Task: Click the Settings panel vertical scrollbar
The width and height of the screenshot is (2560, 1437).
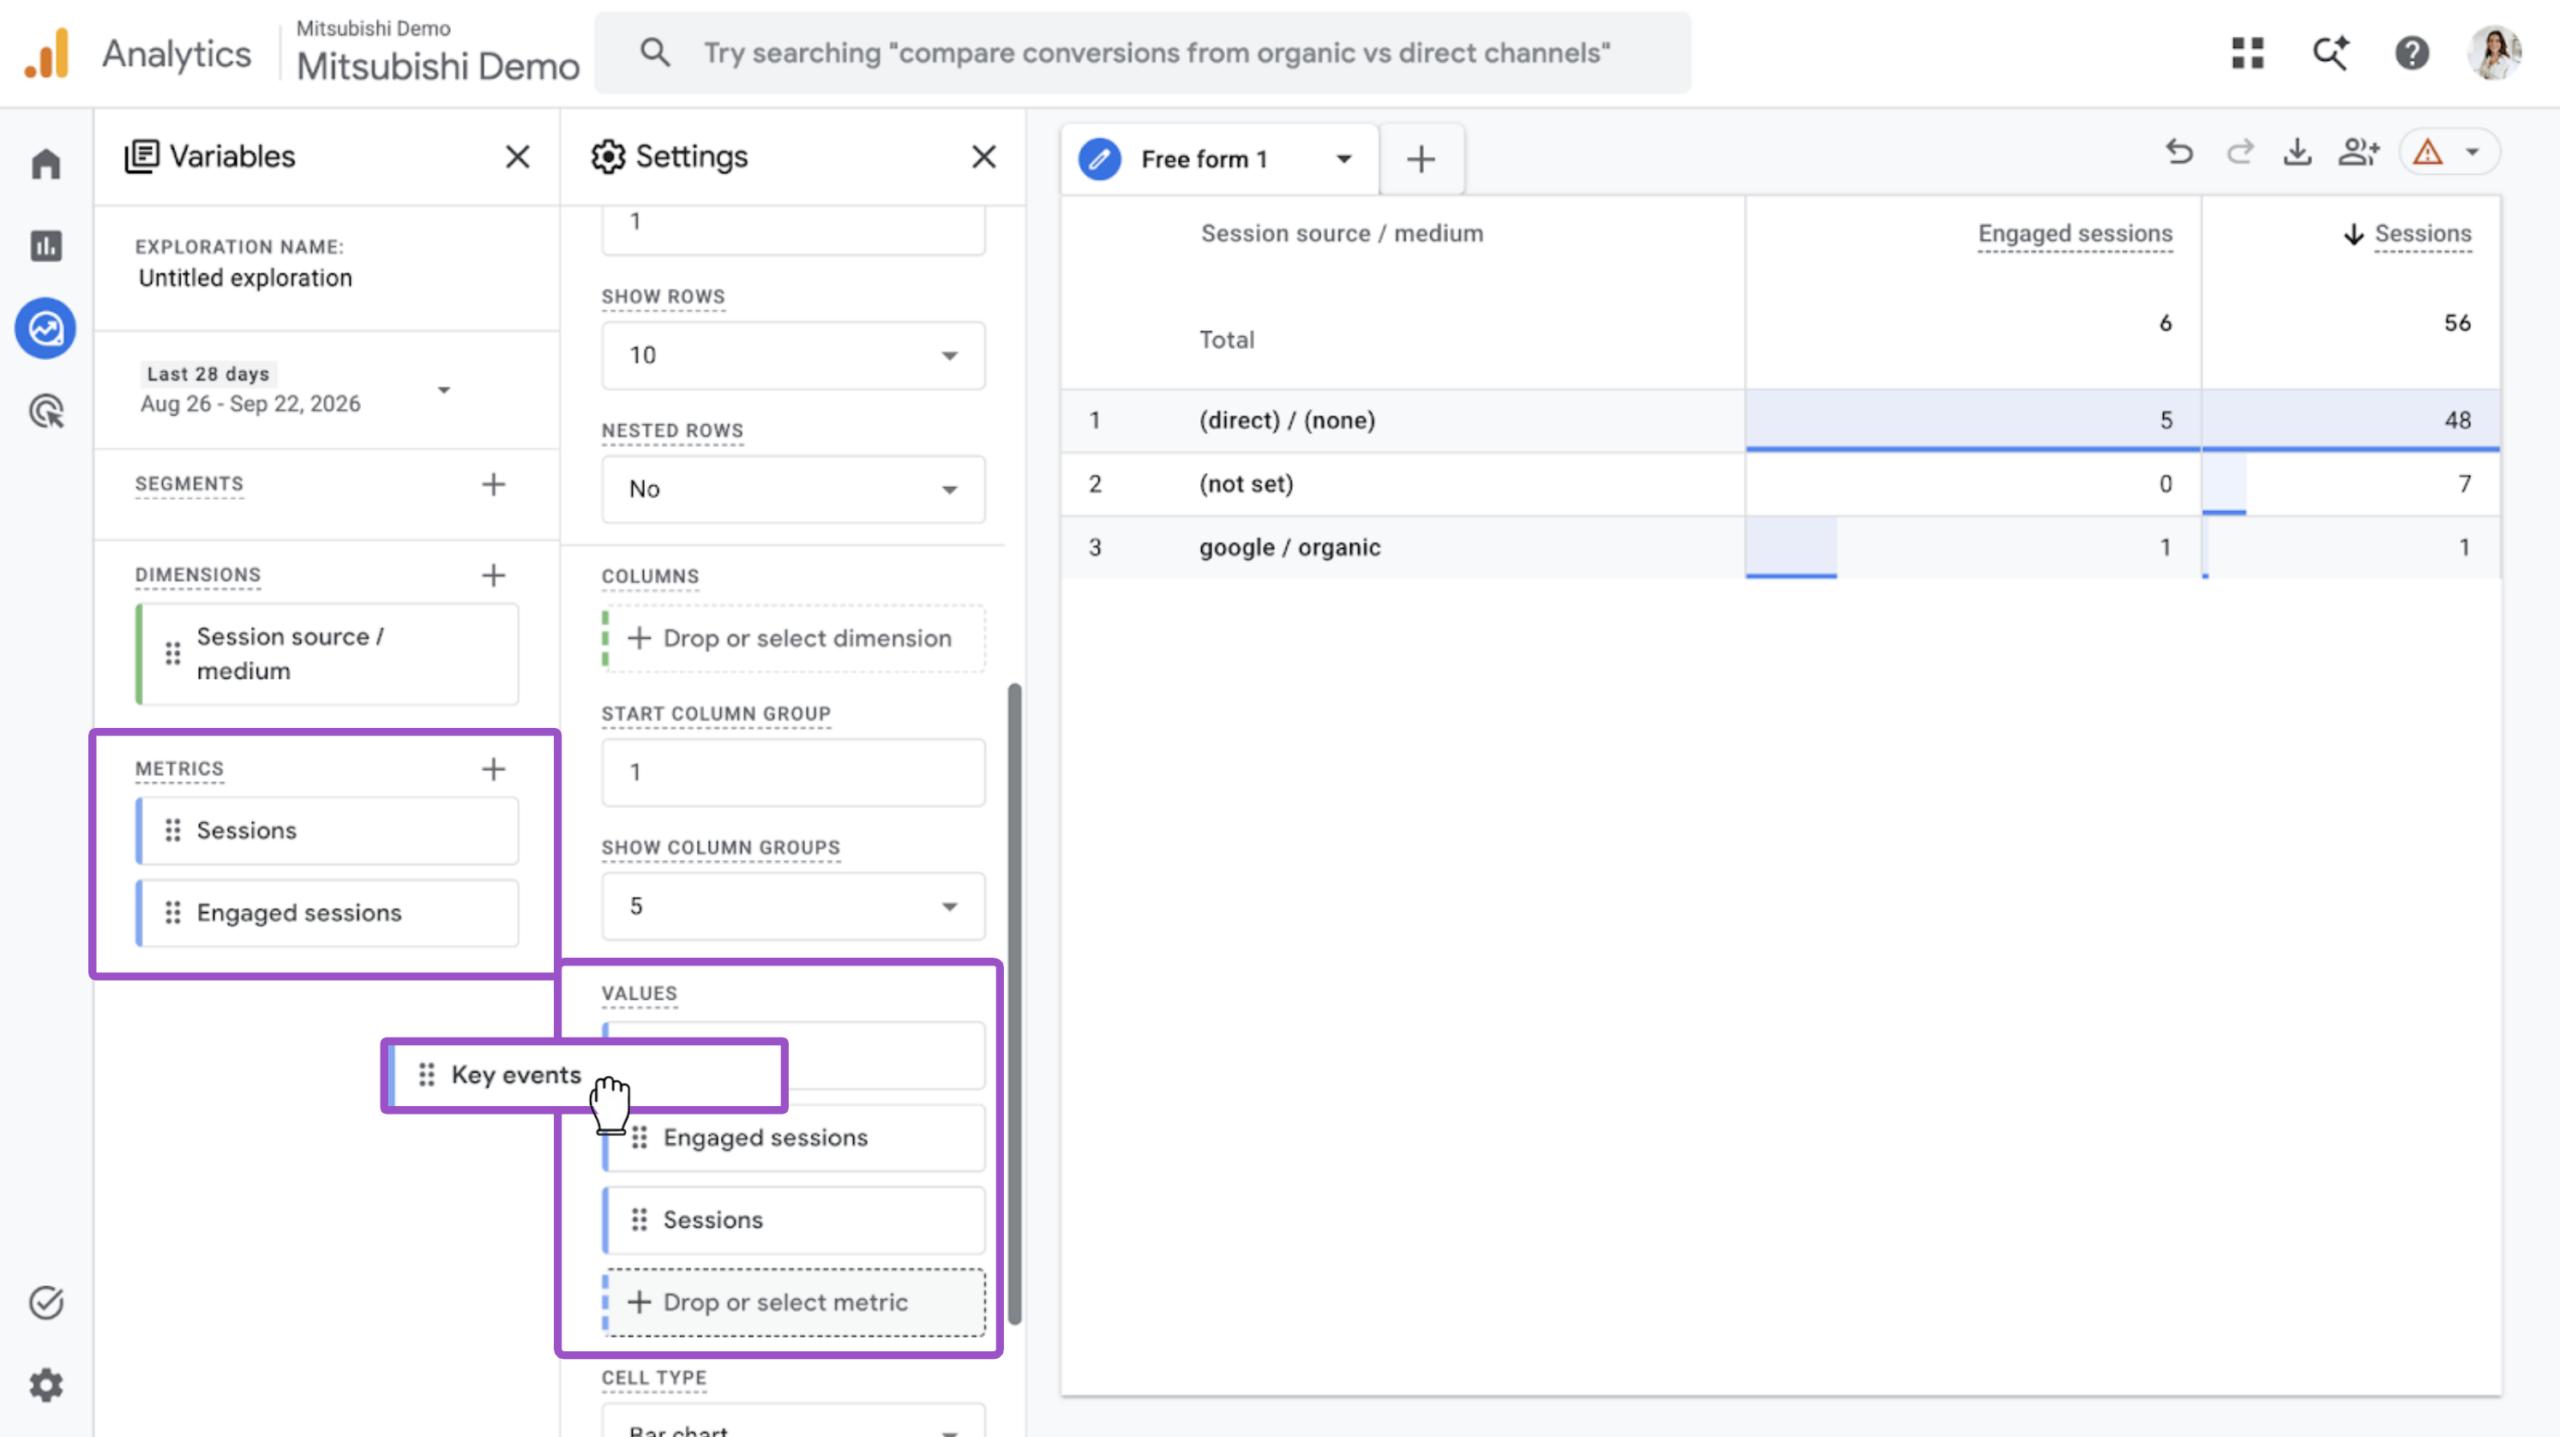Action: (x=1014, y=1003)
